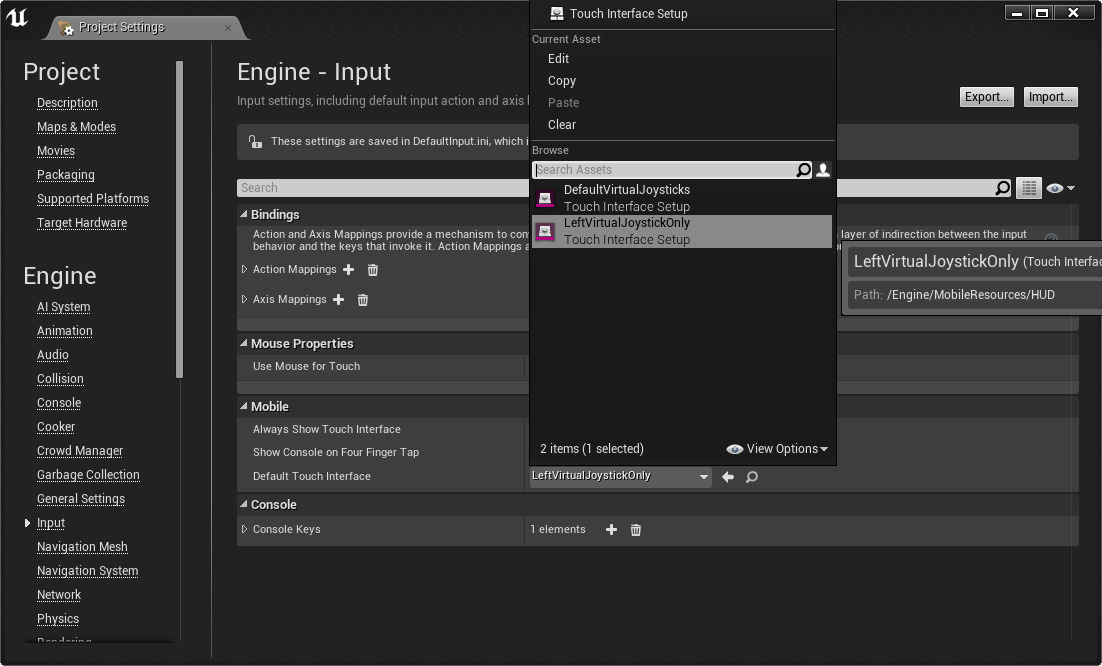Delete Axis Mappings using trash icon
The width and height of the screenshot is (1102, 666).
362,300
